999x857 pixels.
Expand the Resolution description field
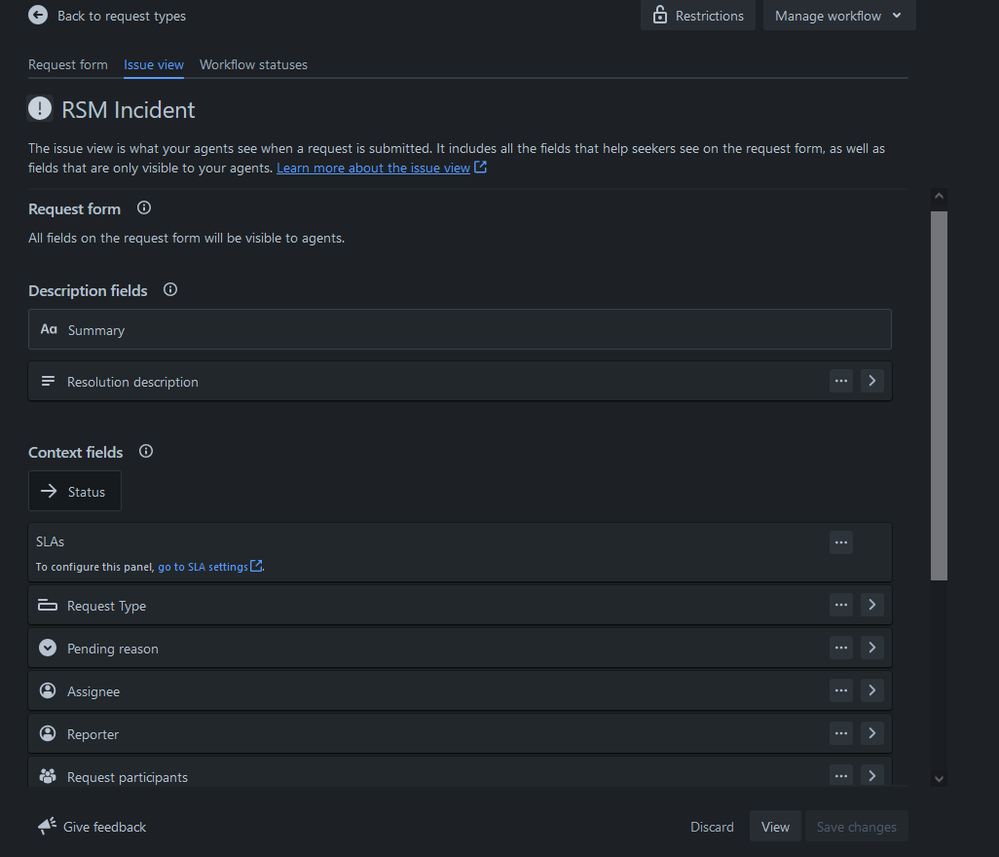[x=872, y=381]
